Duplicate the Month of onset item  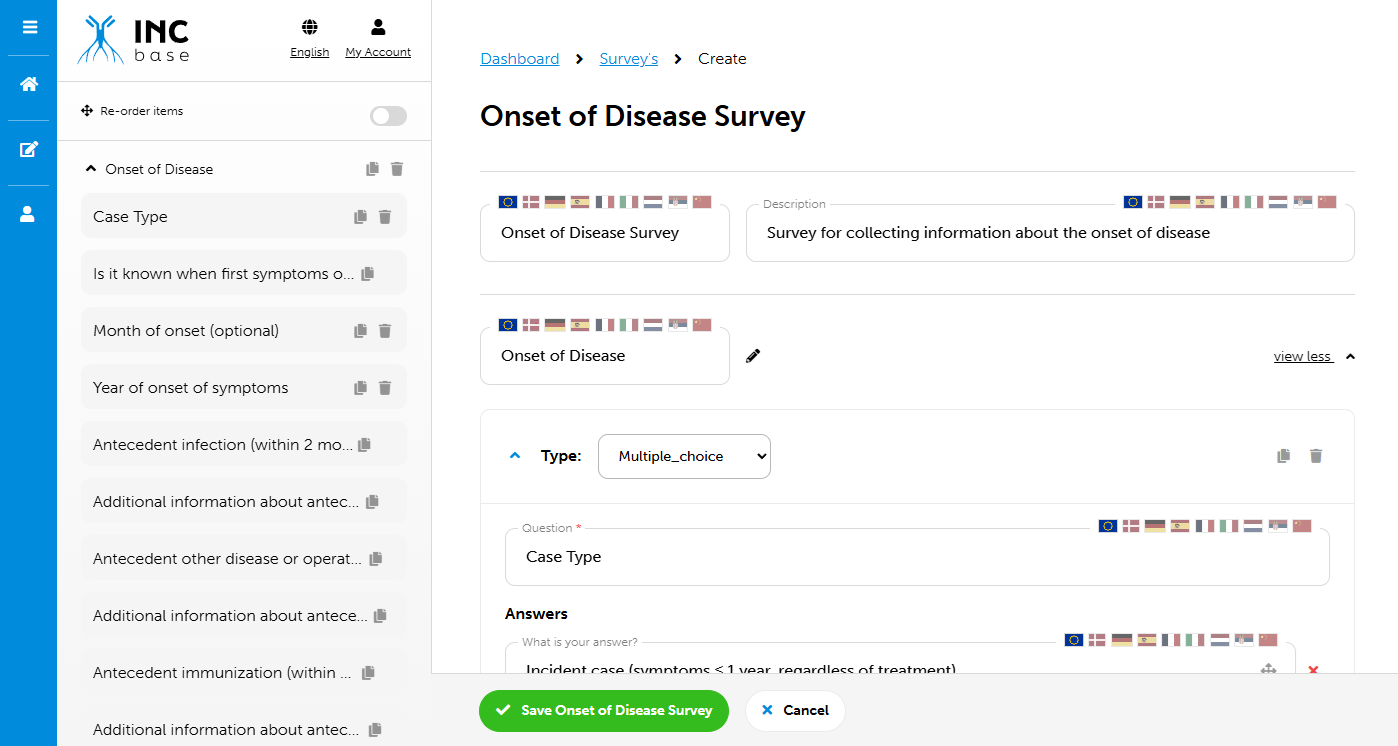(360, 331)
